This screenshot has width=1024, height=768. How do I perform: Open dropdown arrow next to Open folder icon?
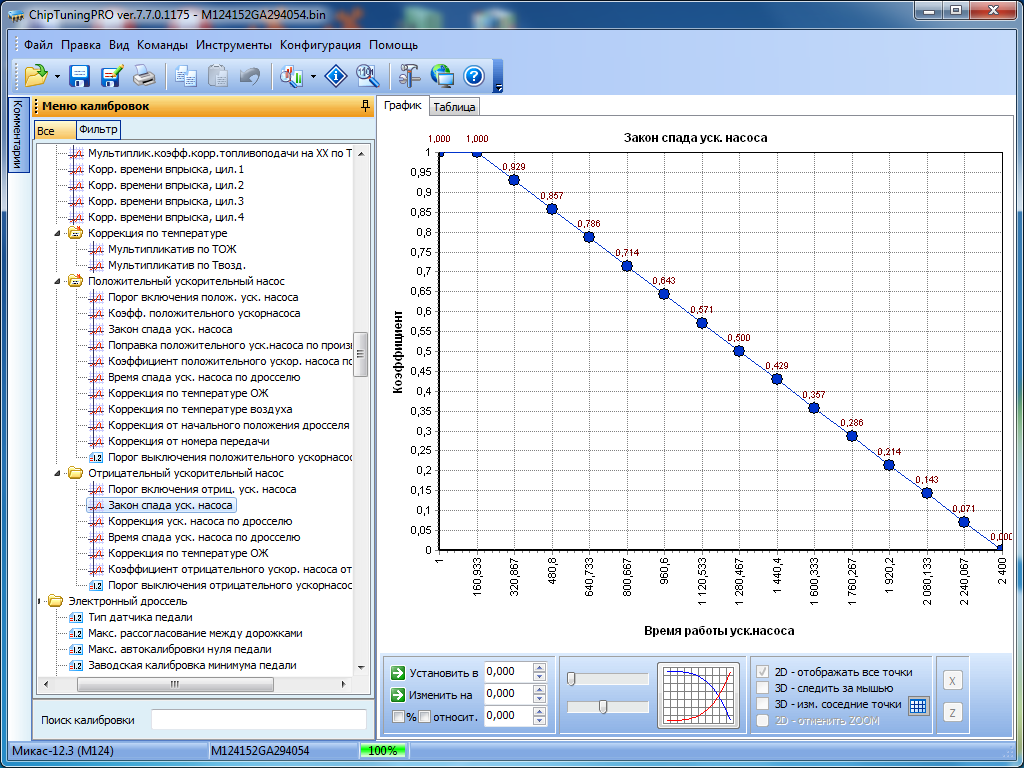[x=58, y=77]
